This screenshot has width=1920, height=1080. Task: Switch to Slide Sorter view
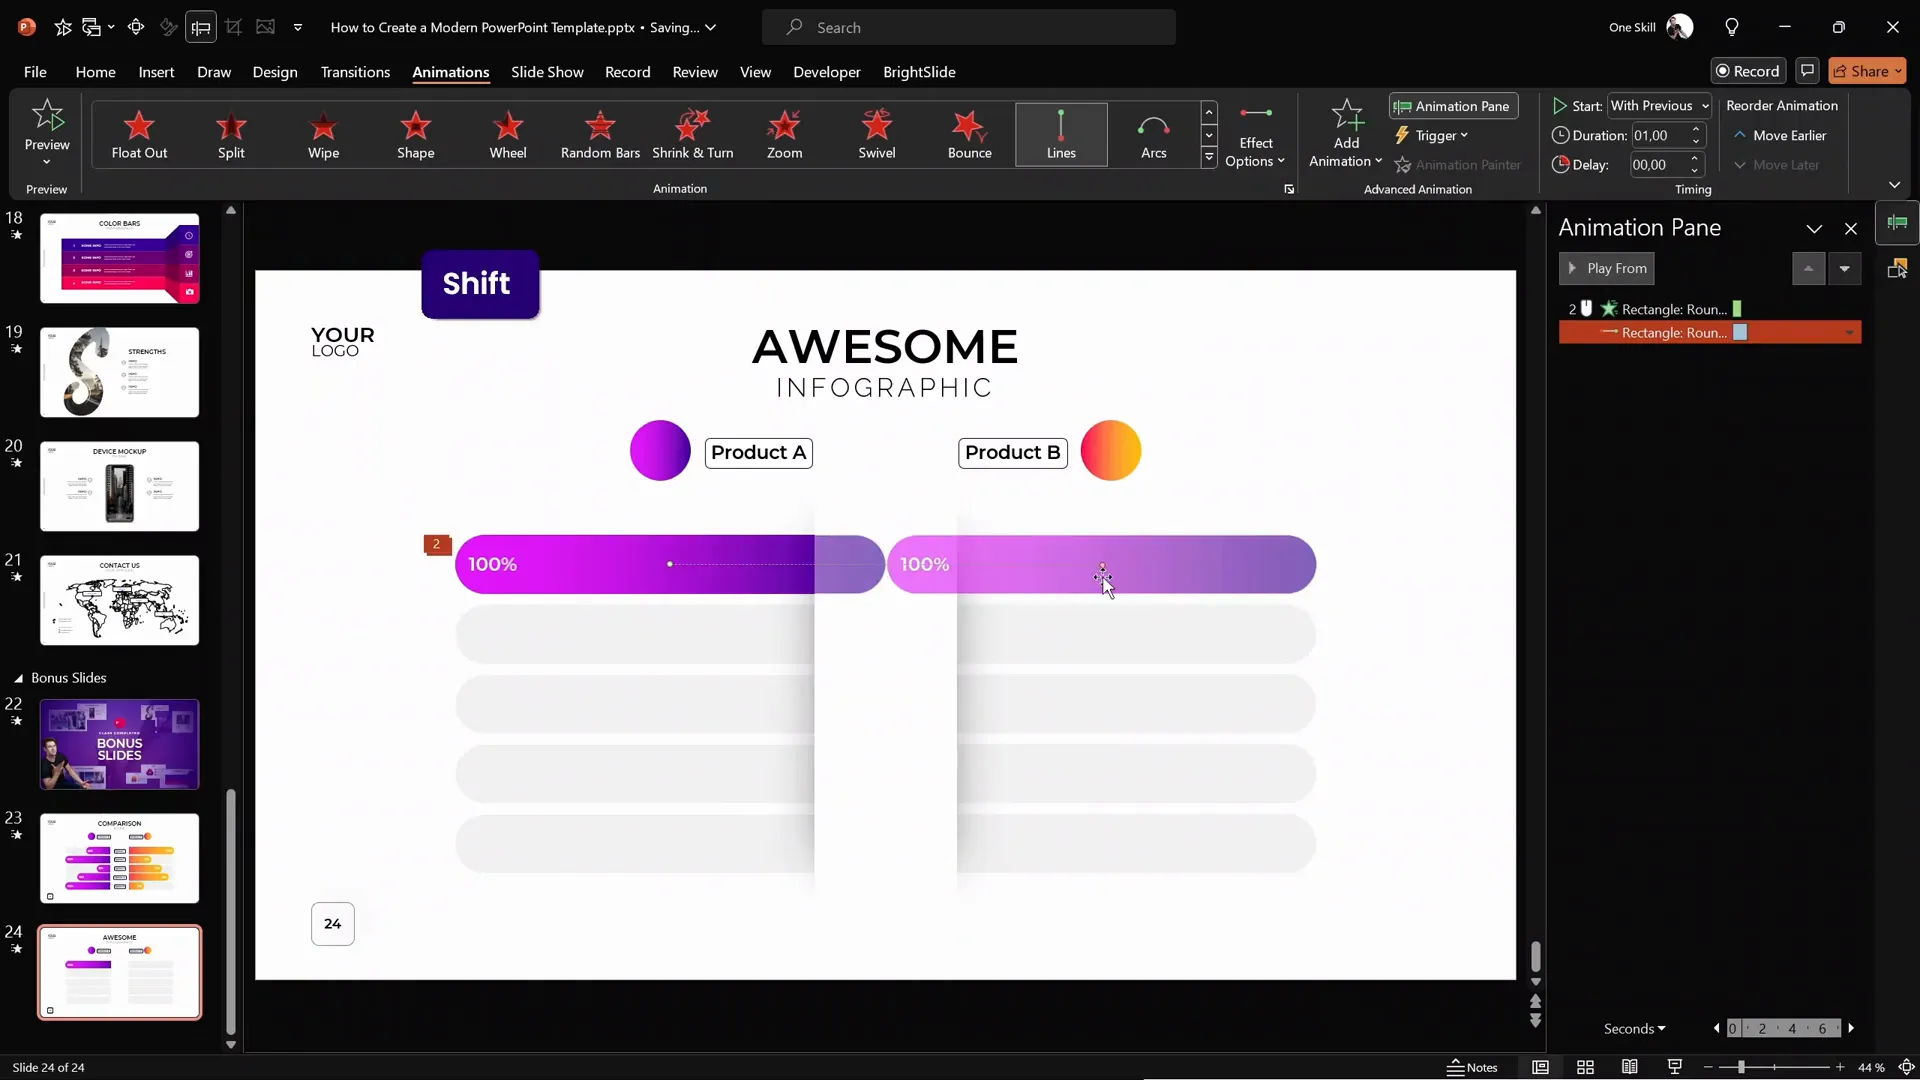coord(1585,1067)
